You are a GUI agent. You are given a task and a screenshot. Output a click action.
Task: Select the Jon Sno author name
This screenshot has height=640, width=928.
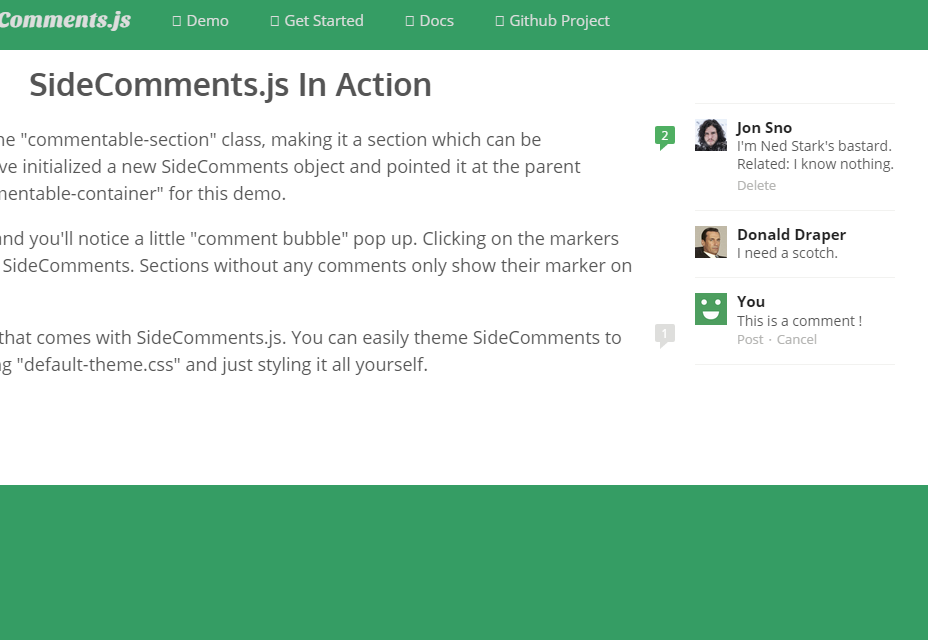click(764, 127)
